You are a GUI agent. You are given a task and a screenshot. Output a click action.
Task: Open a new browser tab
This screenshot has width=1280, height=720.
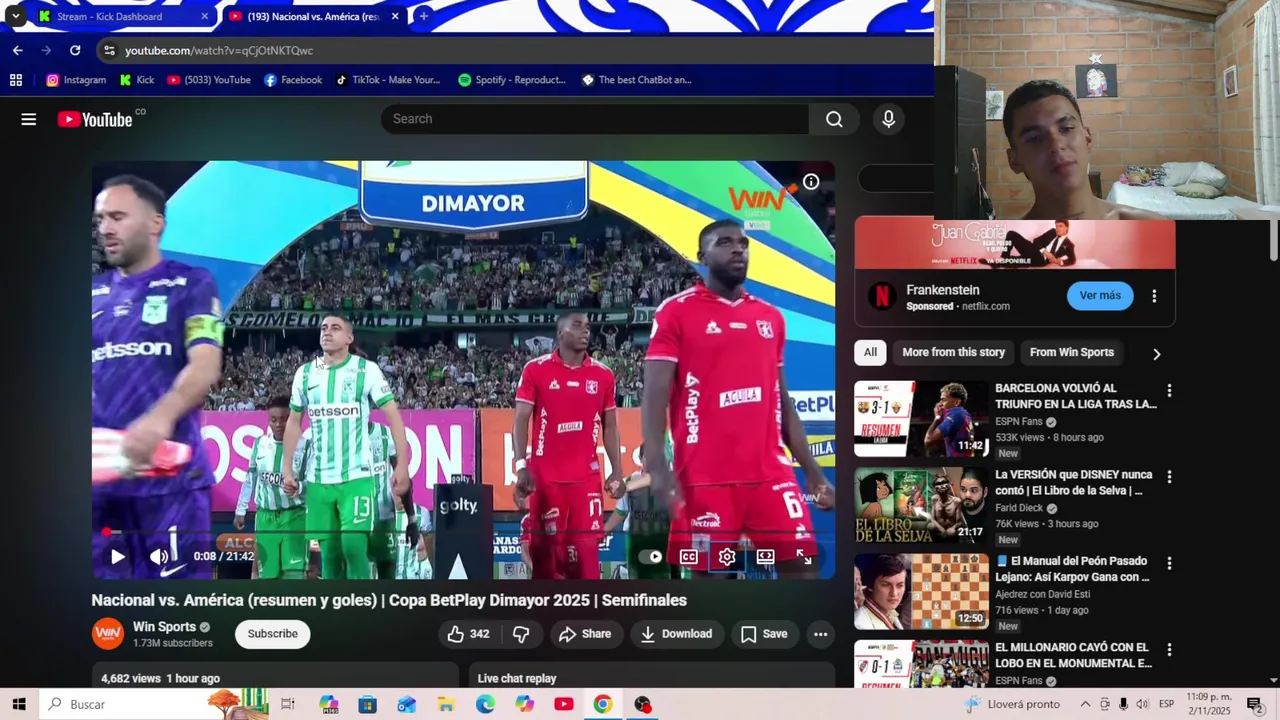click(x=424, y=16)
